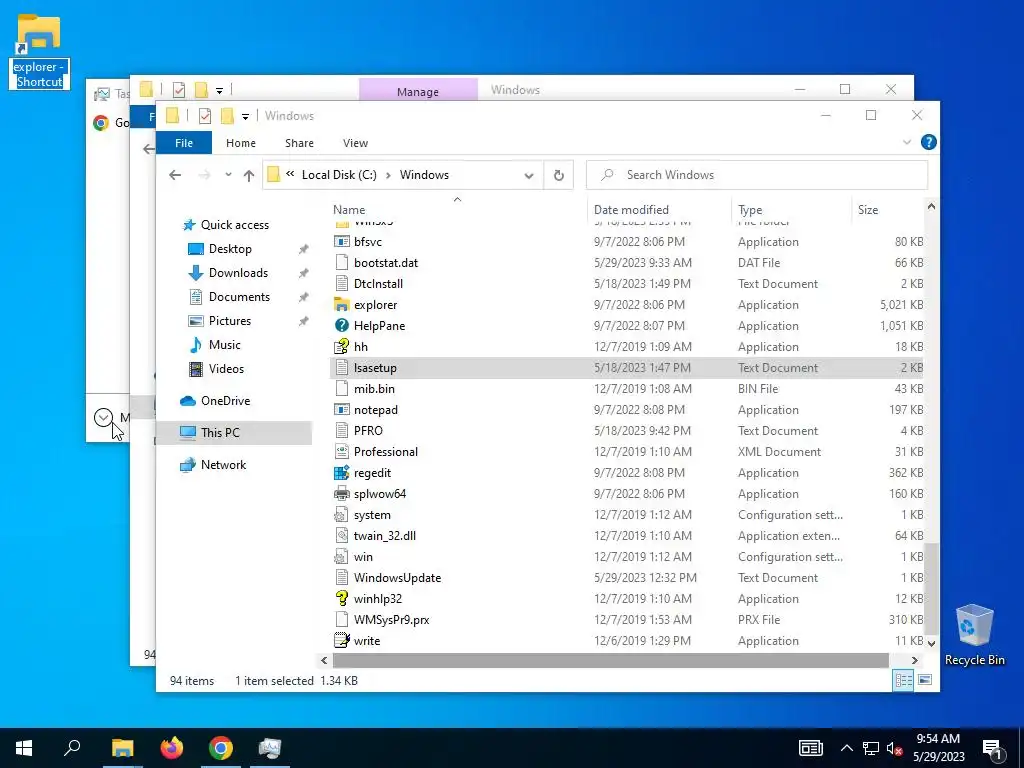Open Task Manager from the taskbar
The height and width of the screenshot is (768, 1024).
[270, 748]
